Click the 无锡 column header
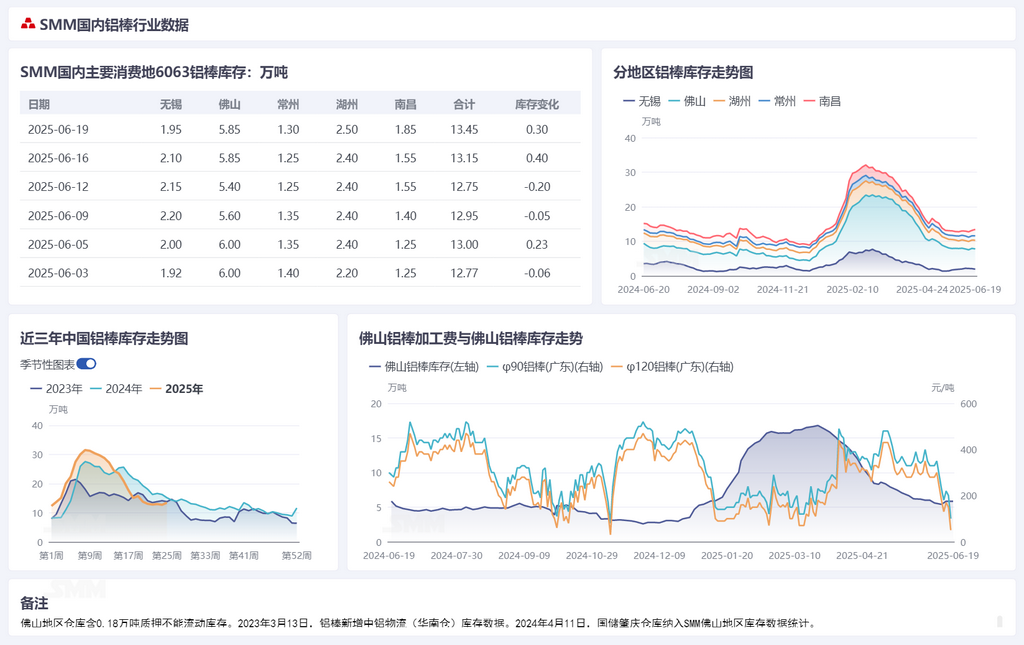1024x645 pixels. (x=171, y=104)
